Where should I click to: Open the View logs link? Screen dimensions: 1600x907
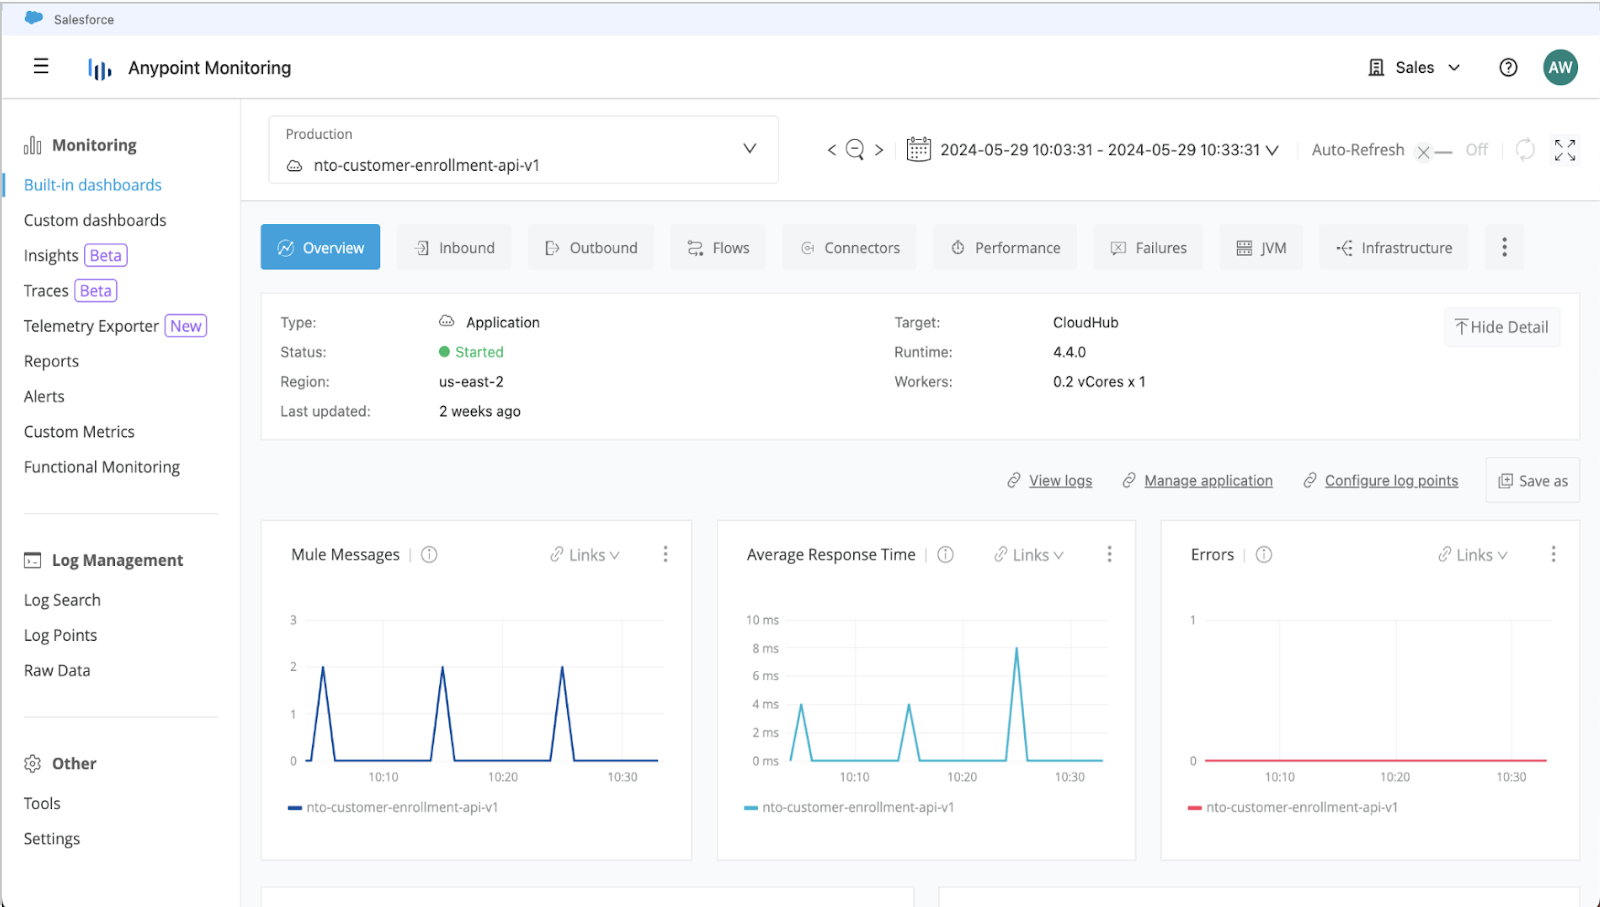point(1060,480)
